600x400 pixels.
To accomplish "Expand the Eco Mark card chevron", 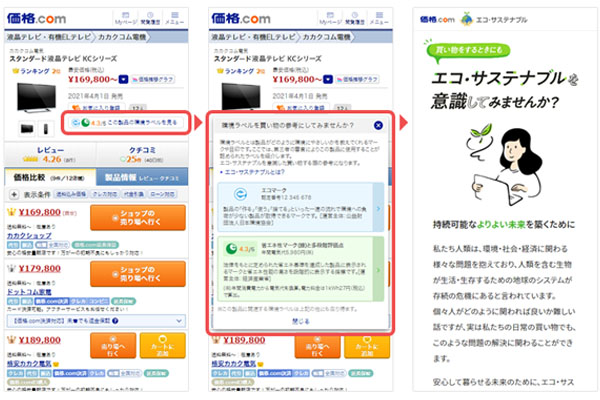I will point(378,209).
